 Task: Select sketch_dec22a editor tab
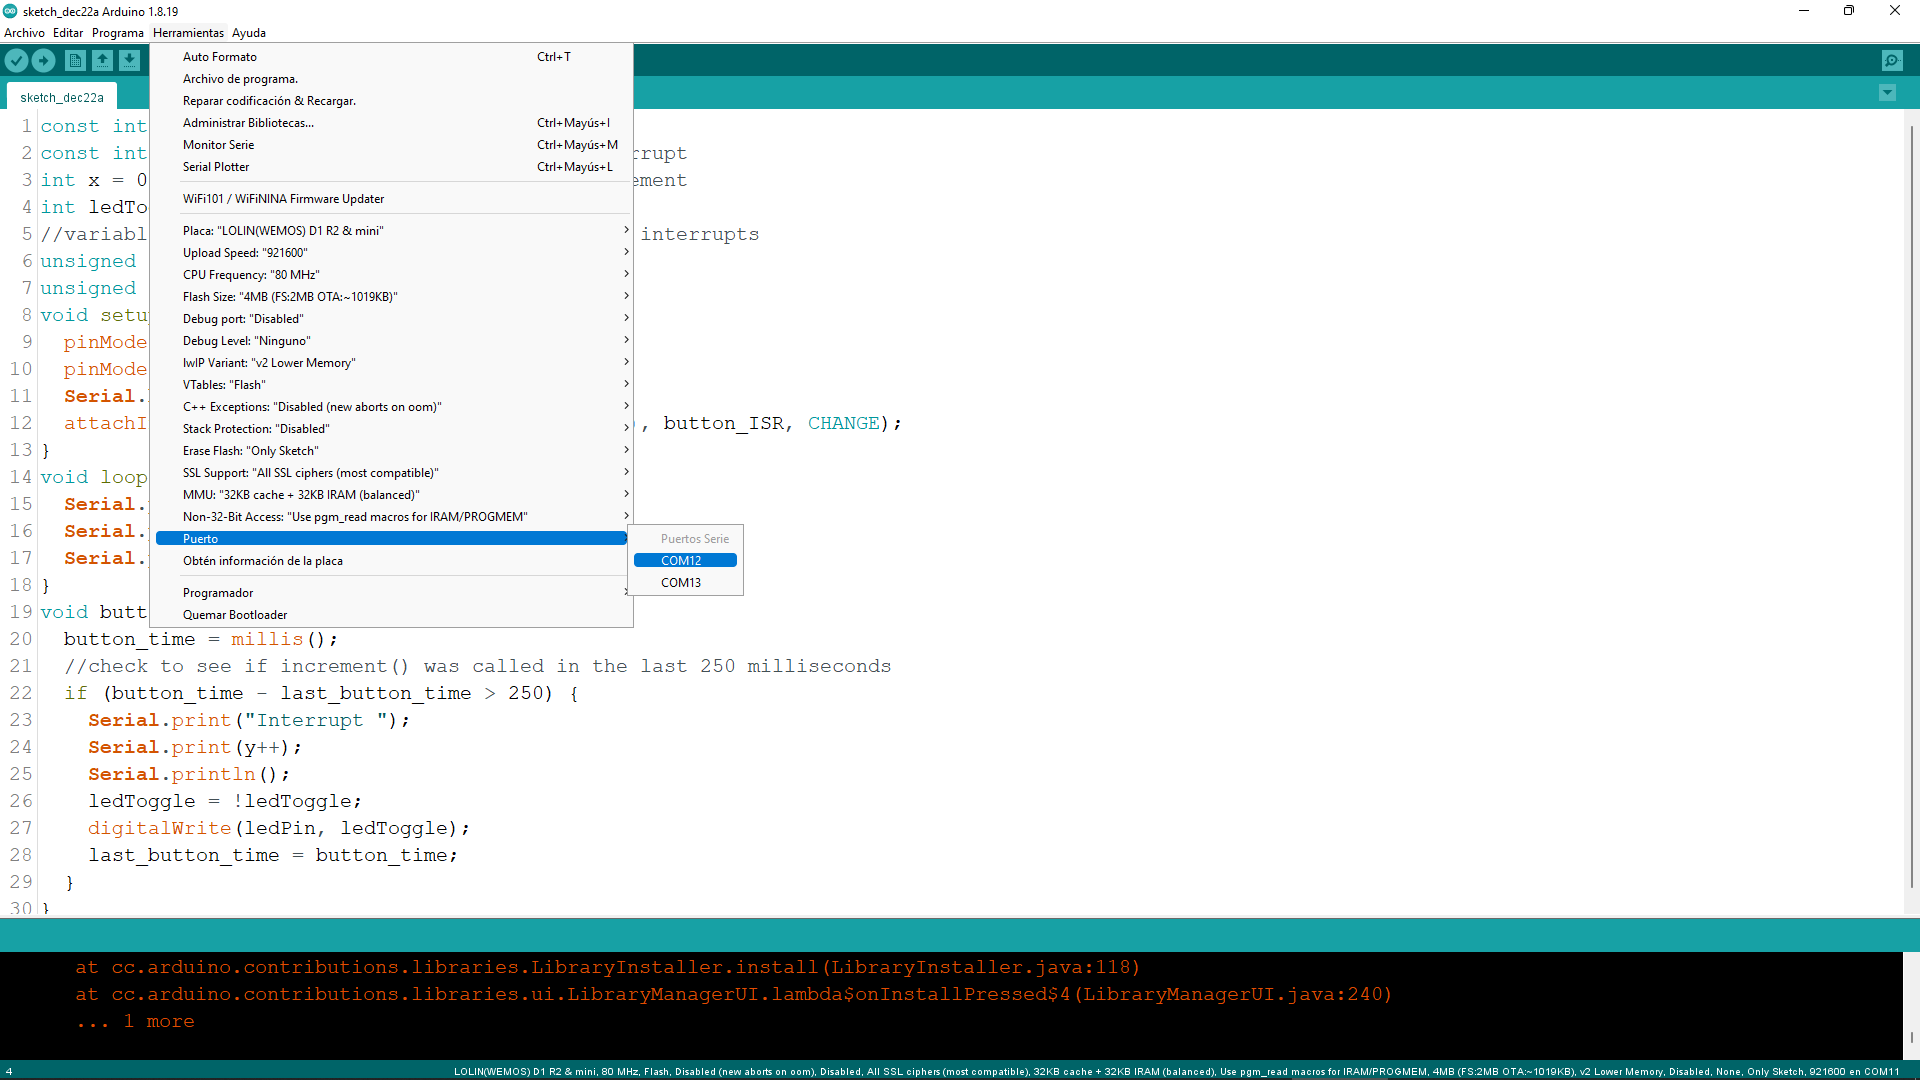click(62, 98)
